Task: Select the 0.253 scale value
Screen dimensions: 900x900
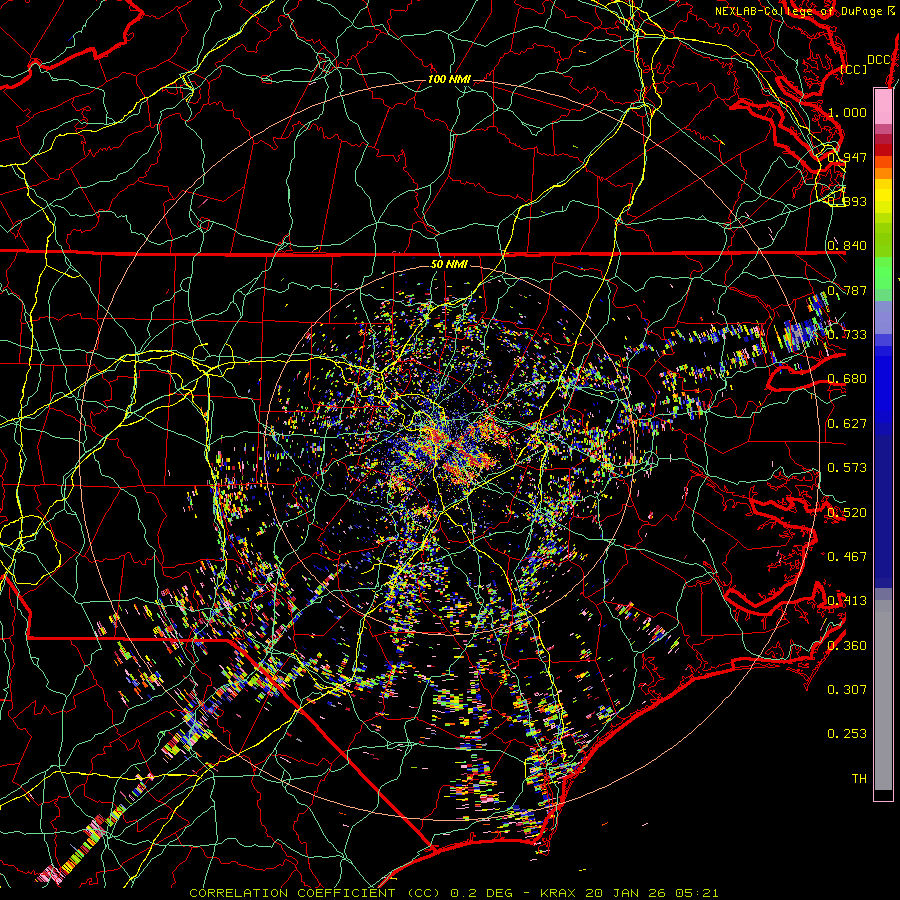Action: point(847,734)
